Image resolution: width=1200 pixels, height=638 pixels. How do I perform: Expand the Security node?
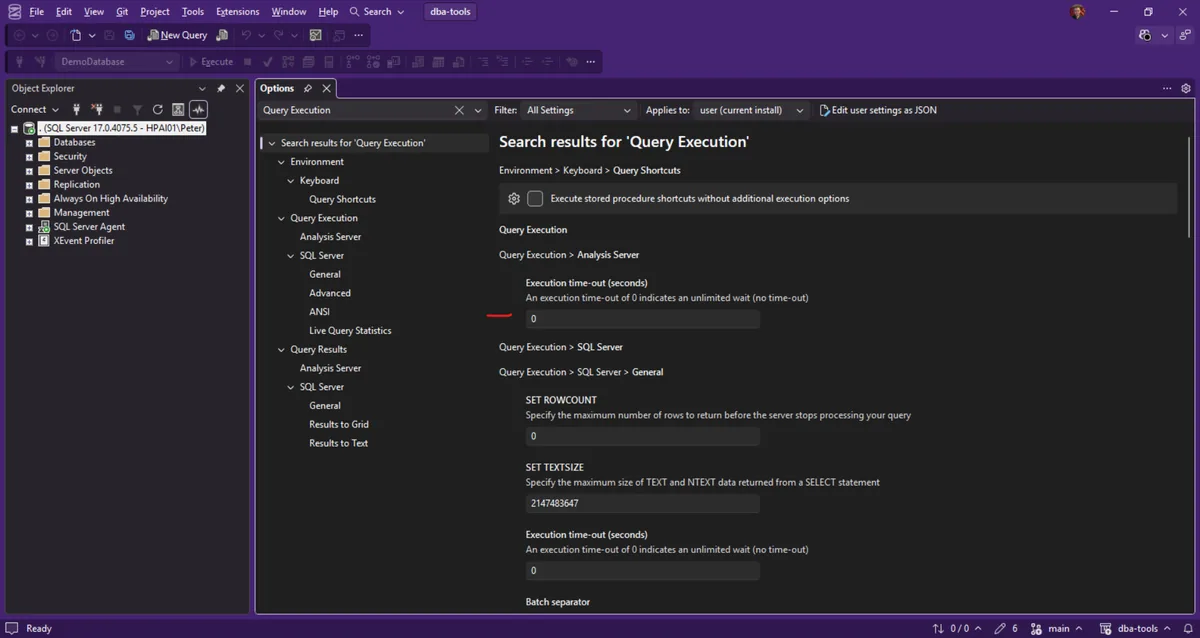coord(29,157)
